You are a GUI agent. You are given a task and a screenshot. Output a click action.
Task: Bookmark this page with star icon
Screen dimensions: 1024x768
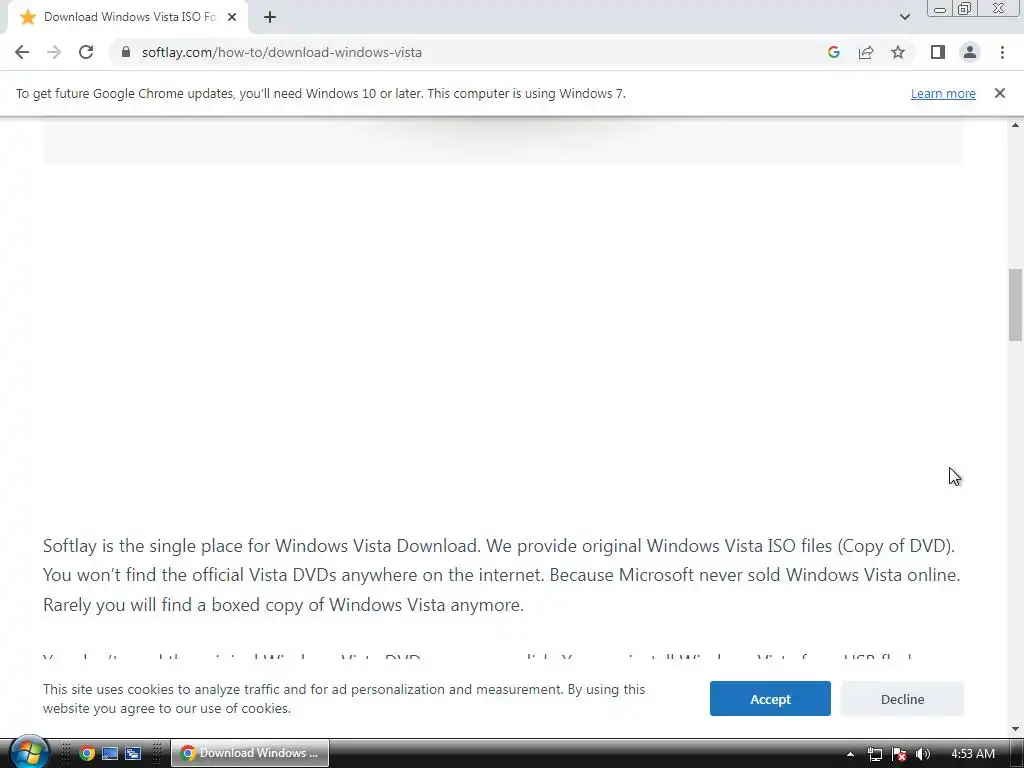[898, 52]
